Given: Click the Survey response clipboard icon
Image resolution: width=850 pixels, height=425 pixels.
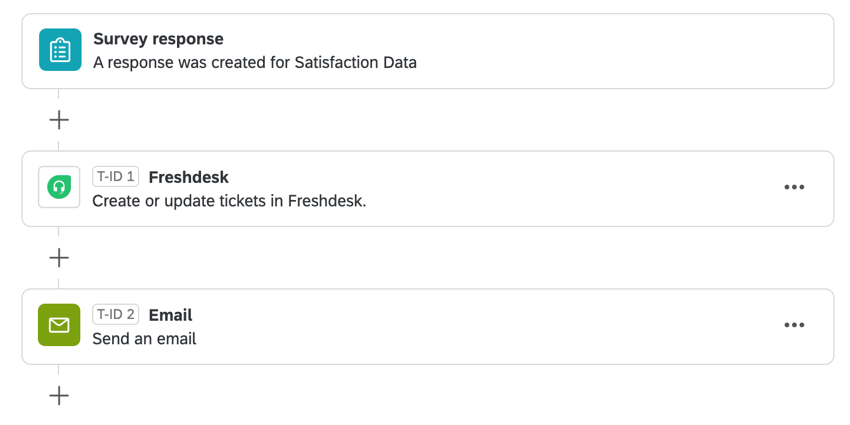Looking at the screenshot, I should point(60,50).
